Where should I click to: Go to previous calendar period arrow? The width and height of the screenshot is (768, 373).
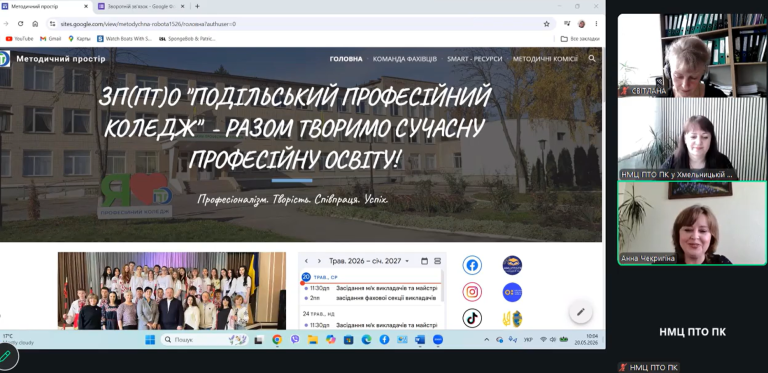click(x=306, y=261)
